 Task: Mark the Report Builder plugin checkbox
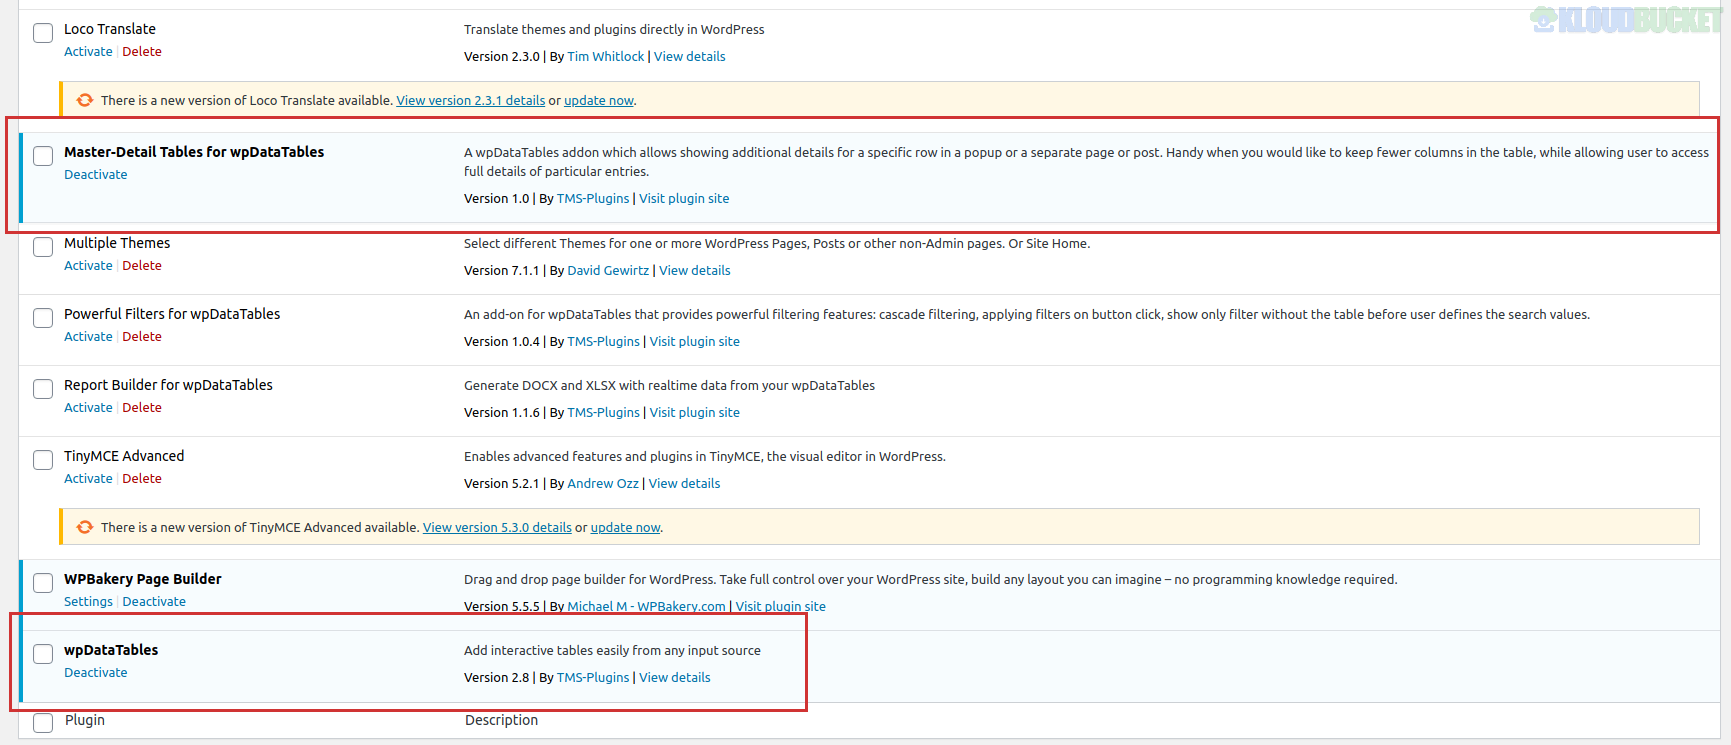(x=43, y=389)
